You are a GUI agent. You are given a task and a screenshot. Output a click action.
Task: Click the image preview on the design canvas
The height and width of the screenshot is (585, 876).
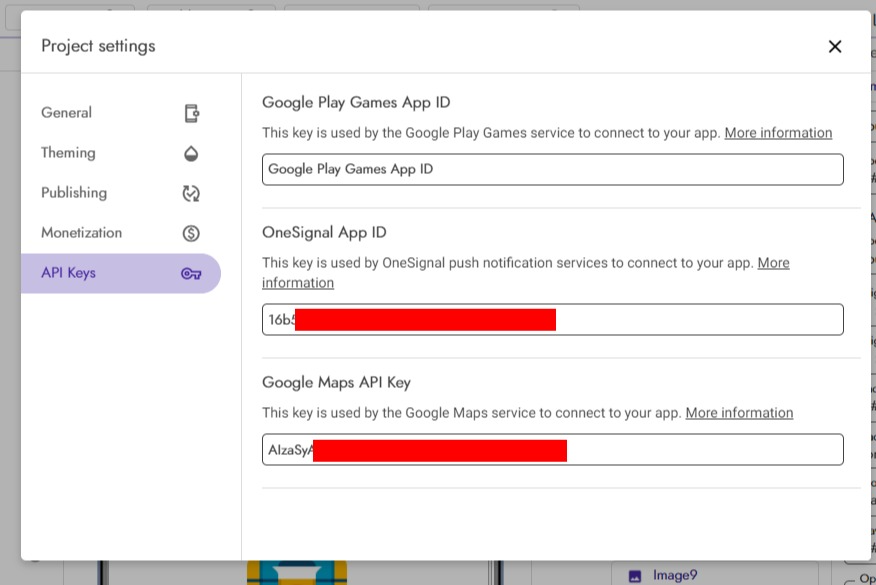(296, 573)
